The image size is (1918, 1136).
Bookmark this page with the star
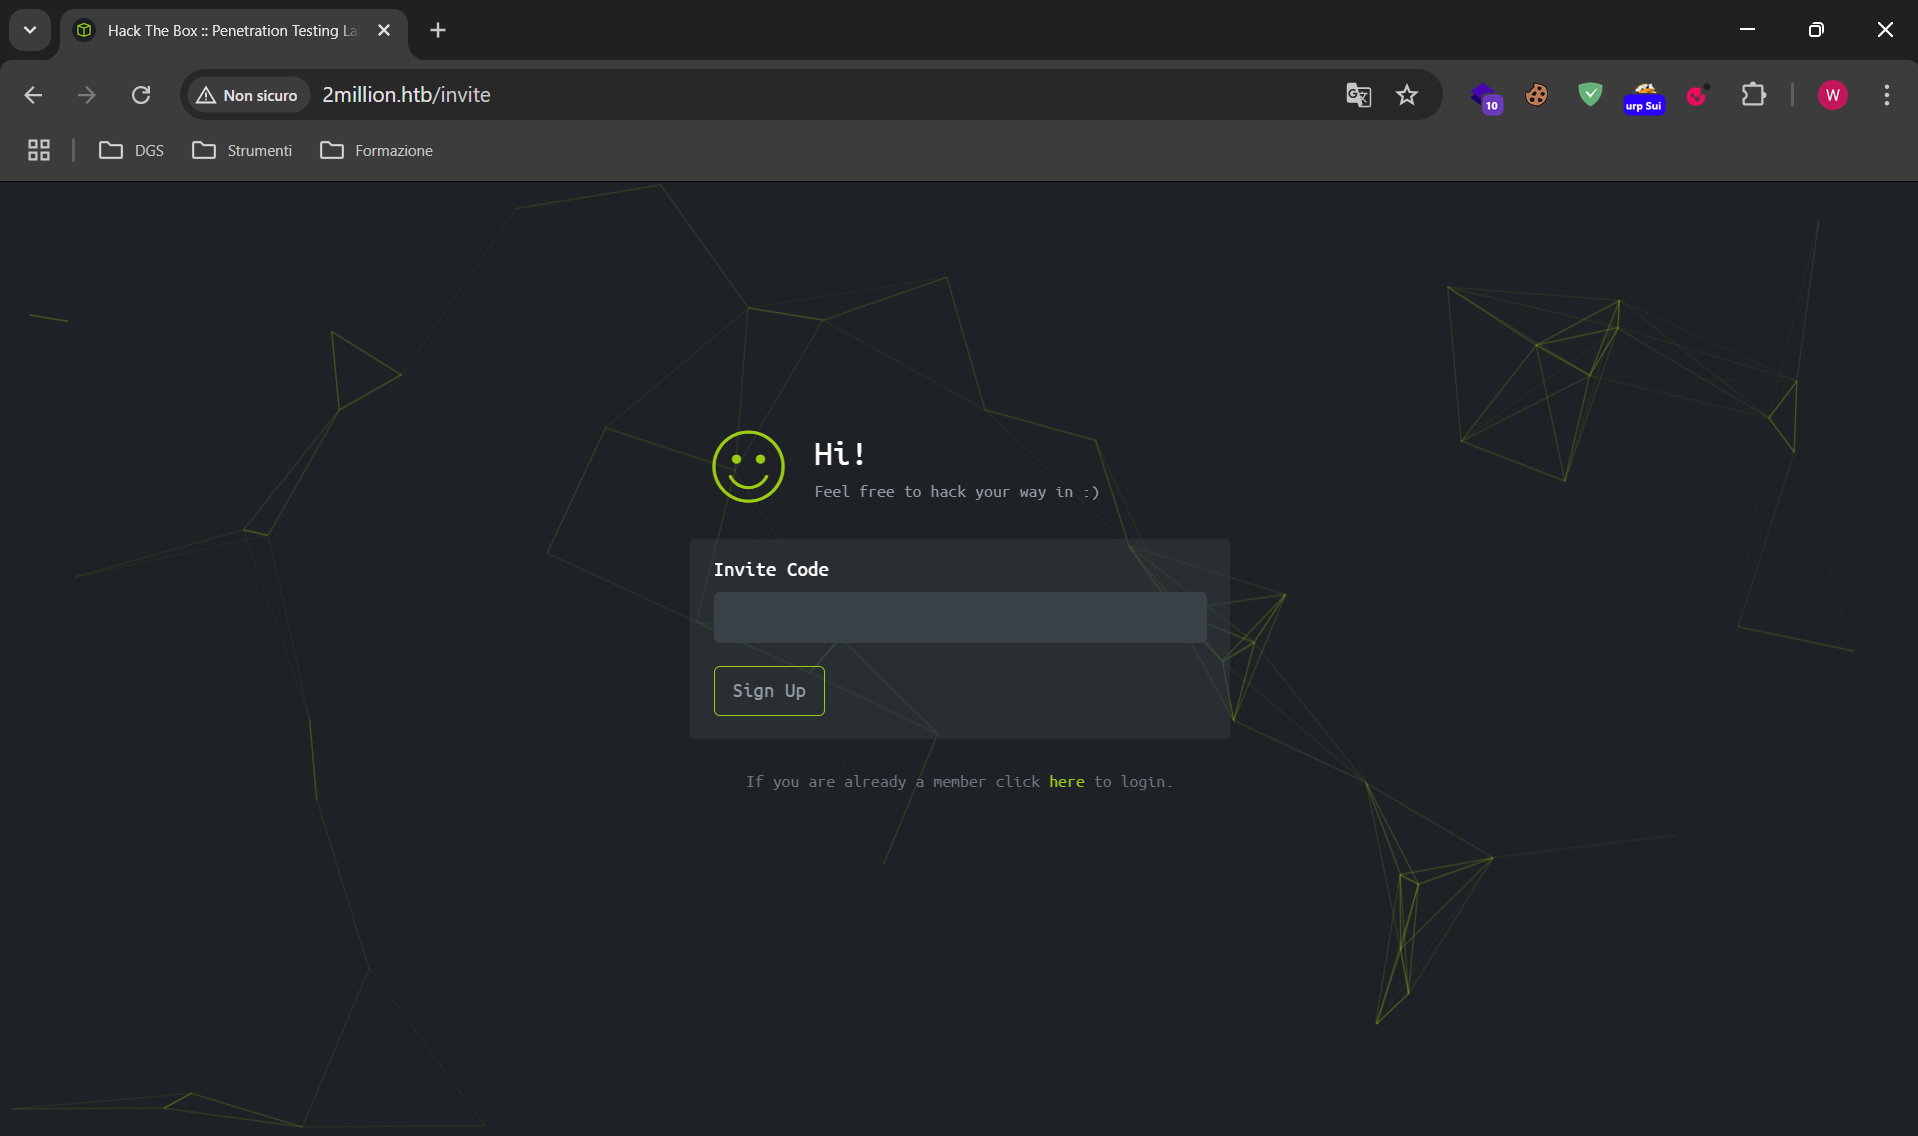[x=1407, y=95]
